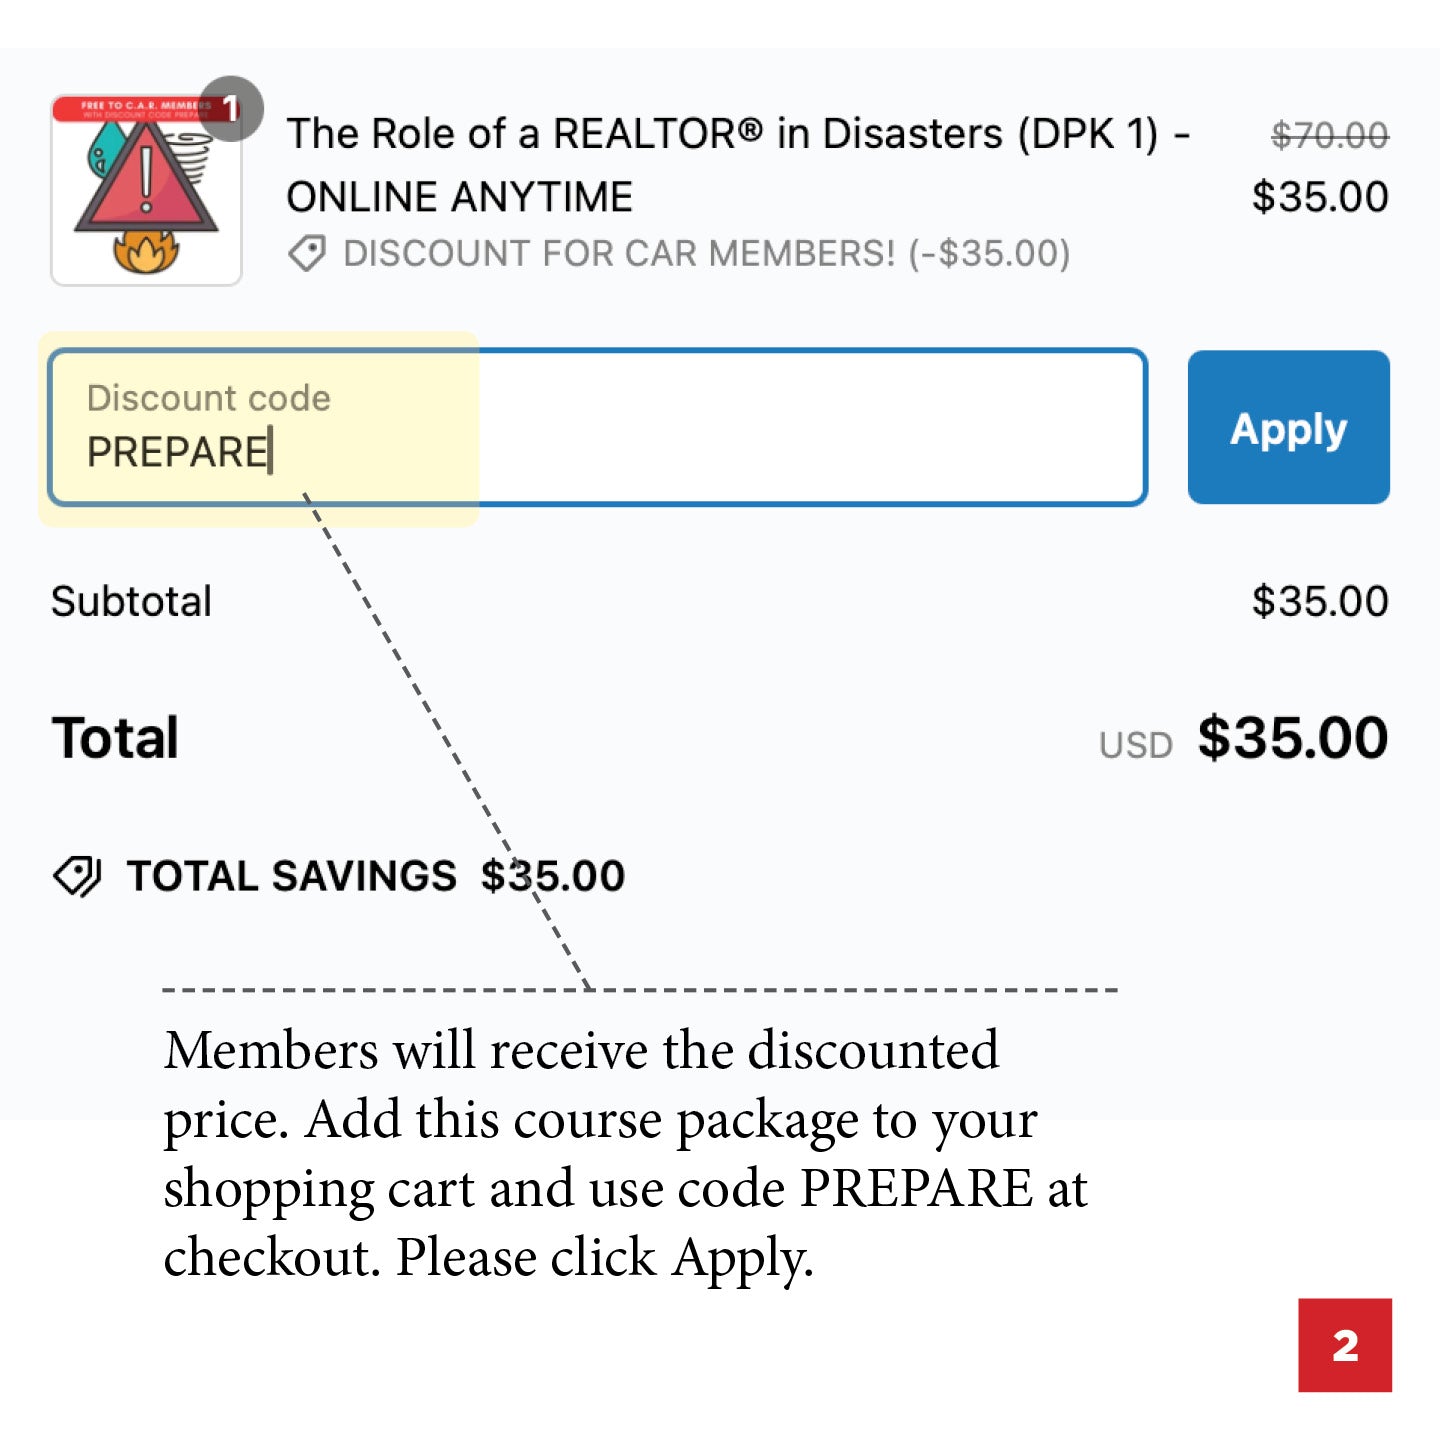
Task: Click the Subtotal amount of $35.00
Action: (1318, 600)
